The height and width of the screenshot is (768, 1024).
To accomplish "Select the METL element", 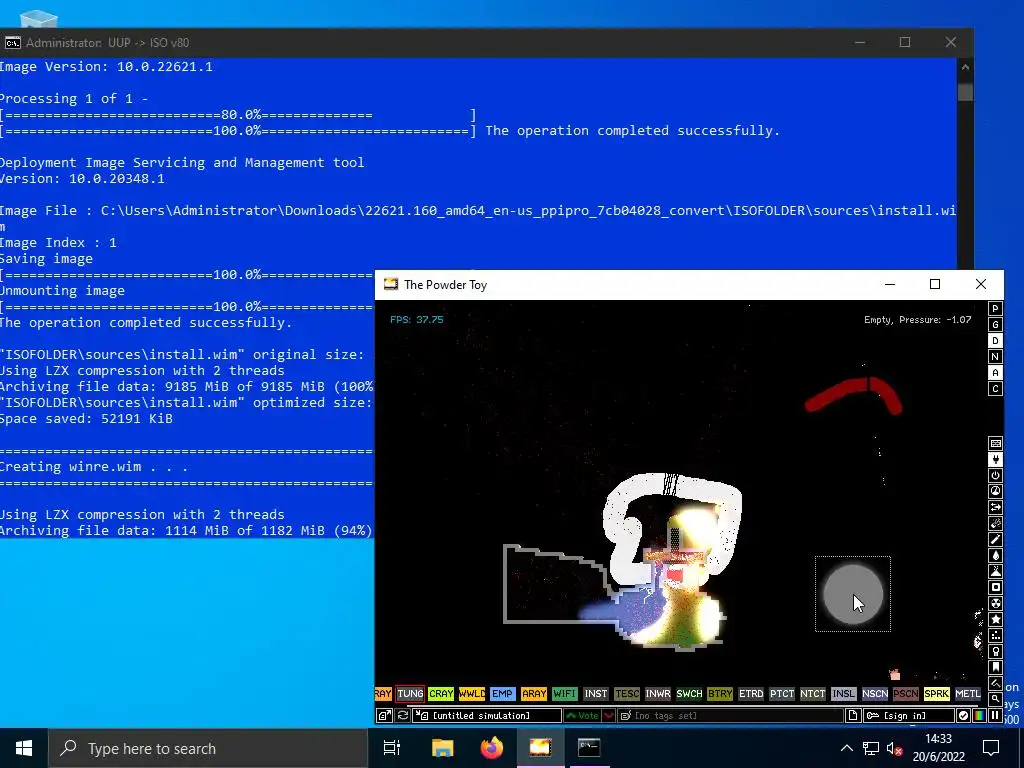I will (x=967, y=694).
